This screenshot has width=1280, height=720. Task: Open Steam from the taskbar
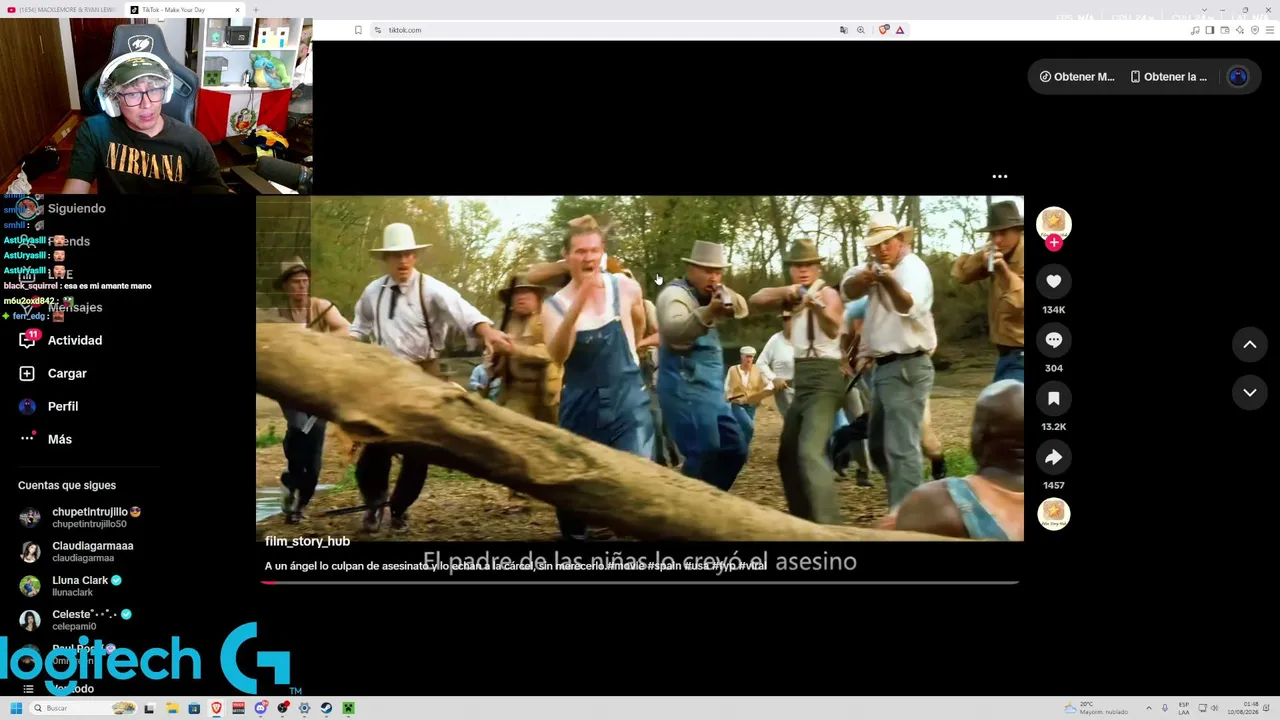[326, 708]
